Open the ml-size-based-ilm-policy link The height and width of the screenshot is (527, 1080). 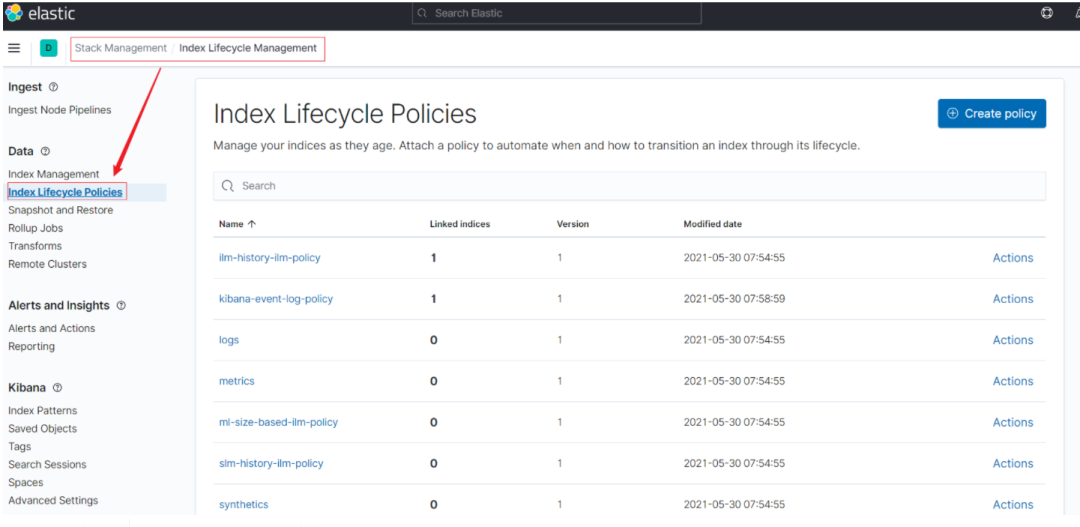pyautogui.click(x=278, y=422)
